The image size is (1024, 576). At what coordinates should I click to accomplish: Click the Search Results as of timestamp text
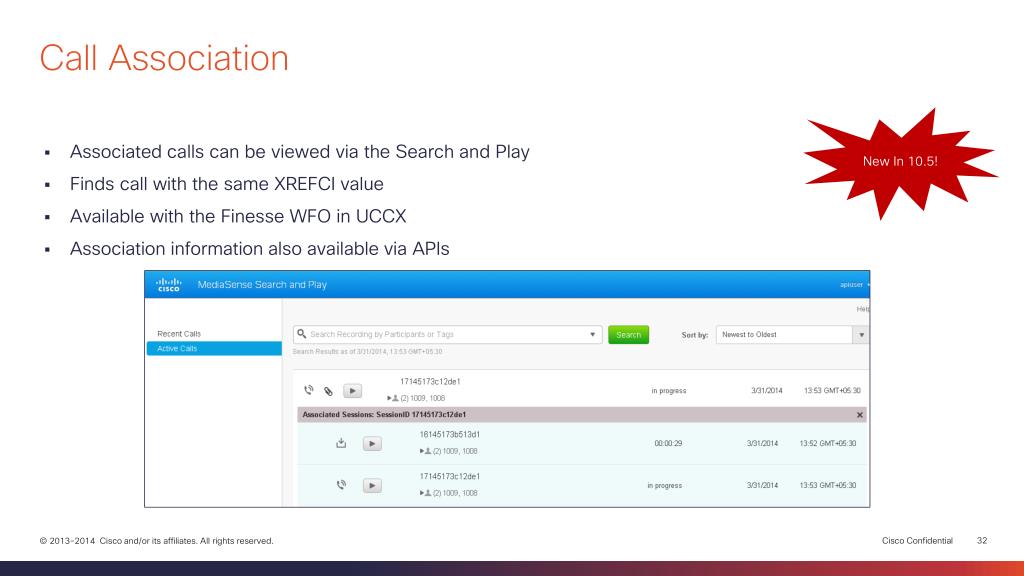point(367,351)
